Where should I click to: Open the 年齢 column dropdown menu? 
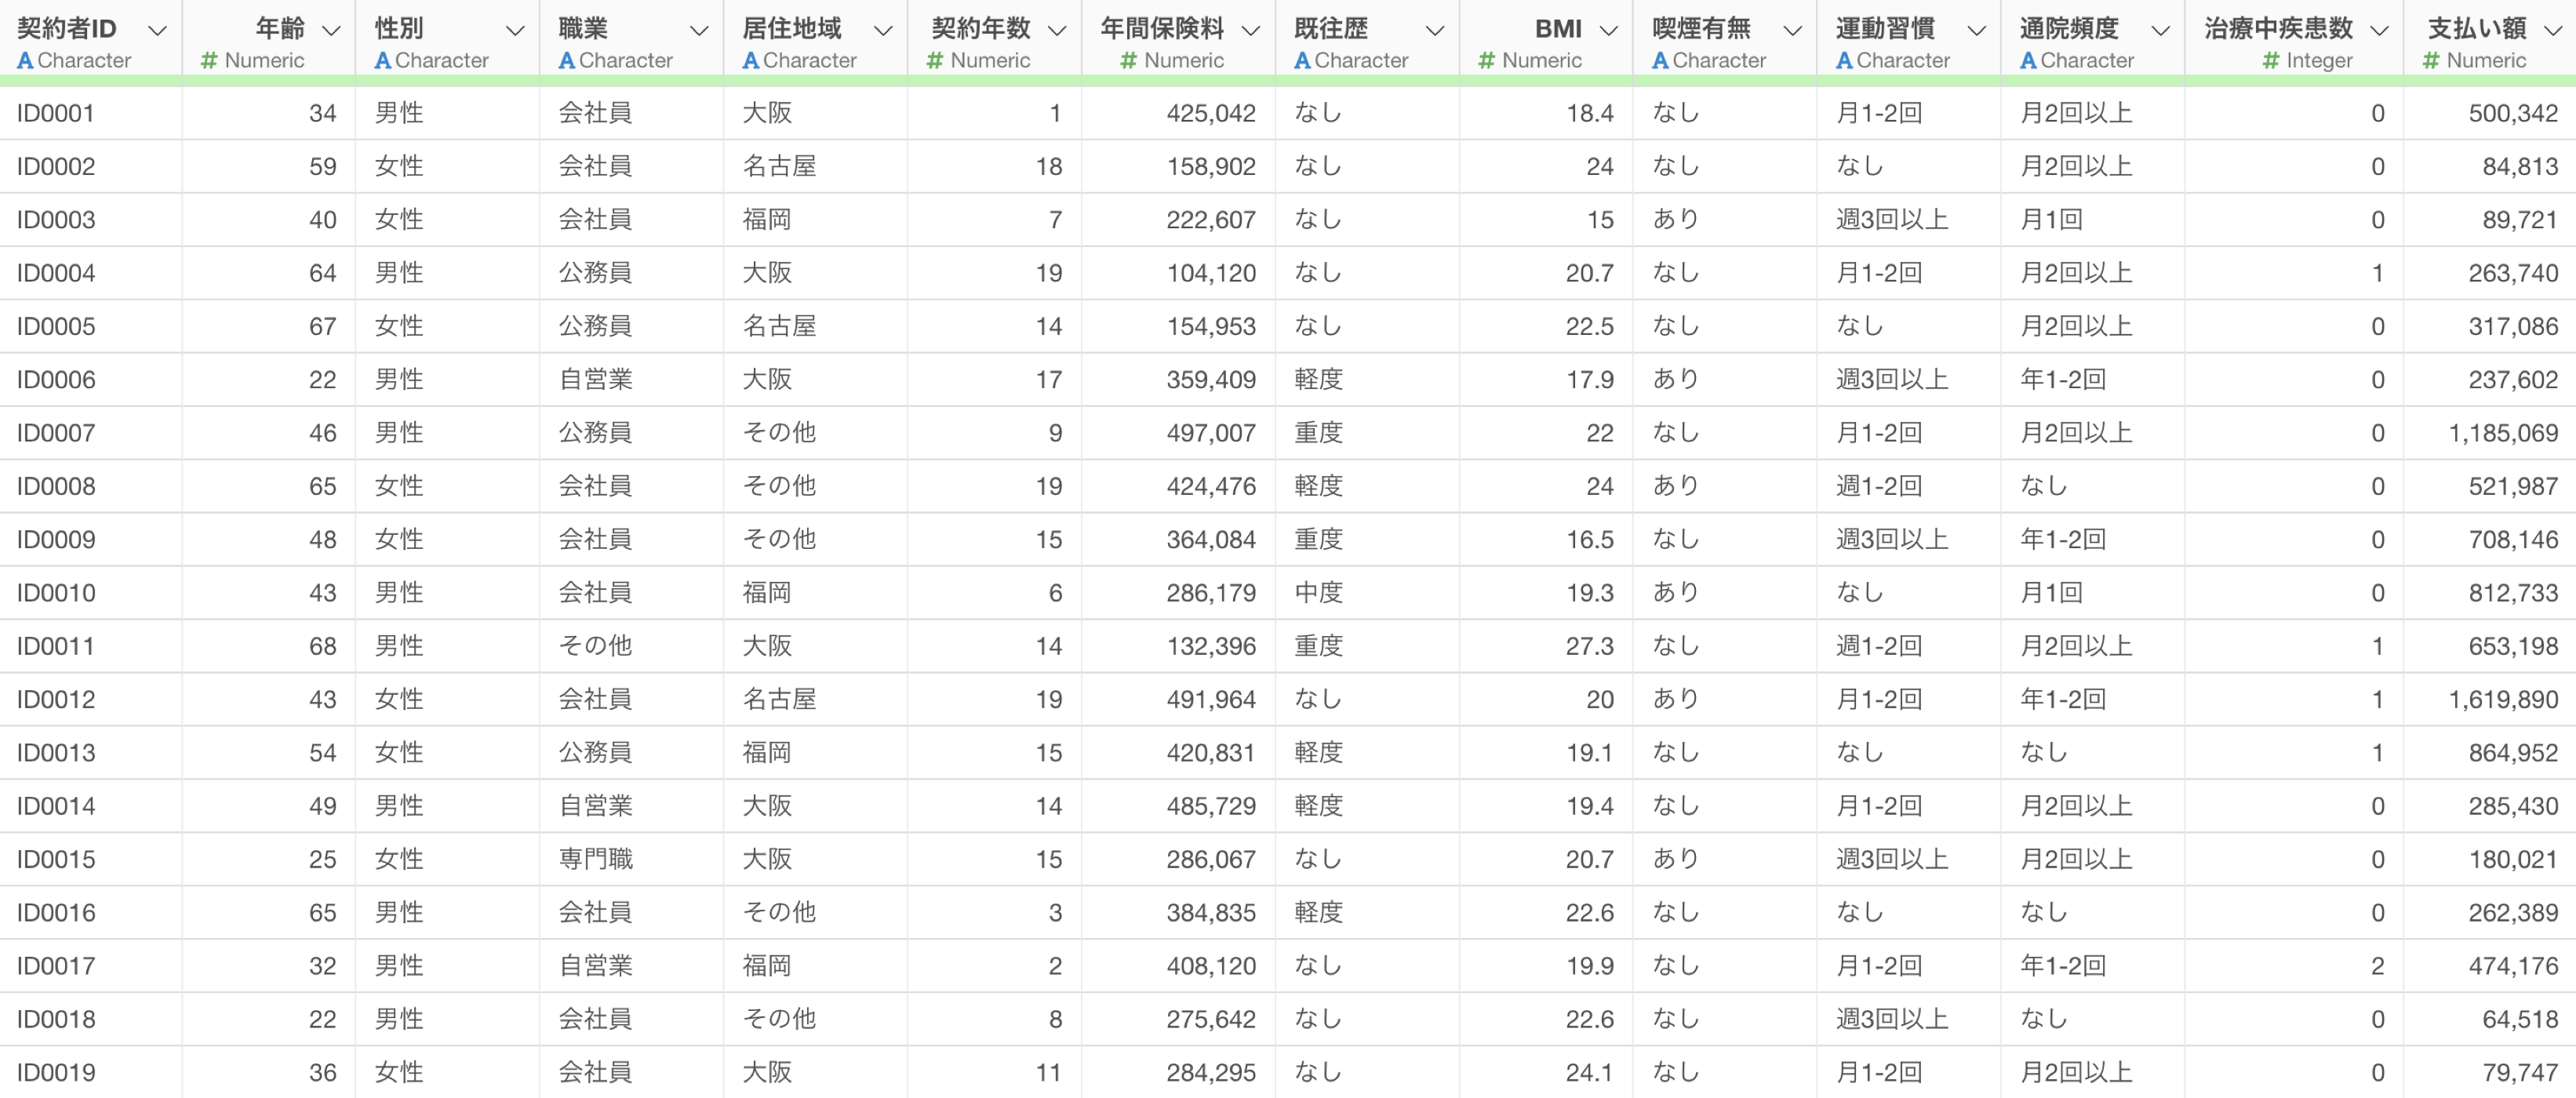(x=331, y=31)
